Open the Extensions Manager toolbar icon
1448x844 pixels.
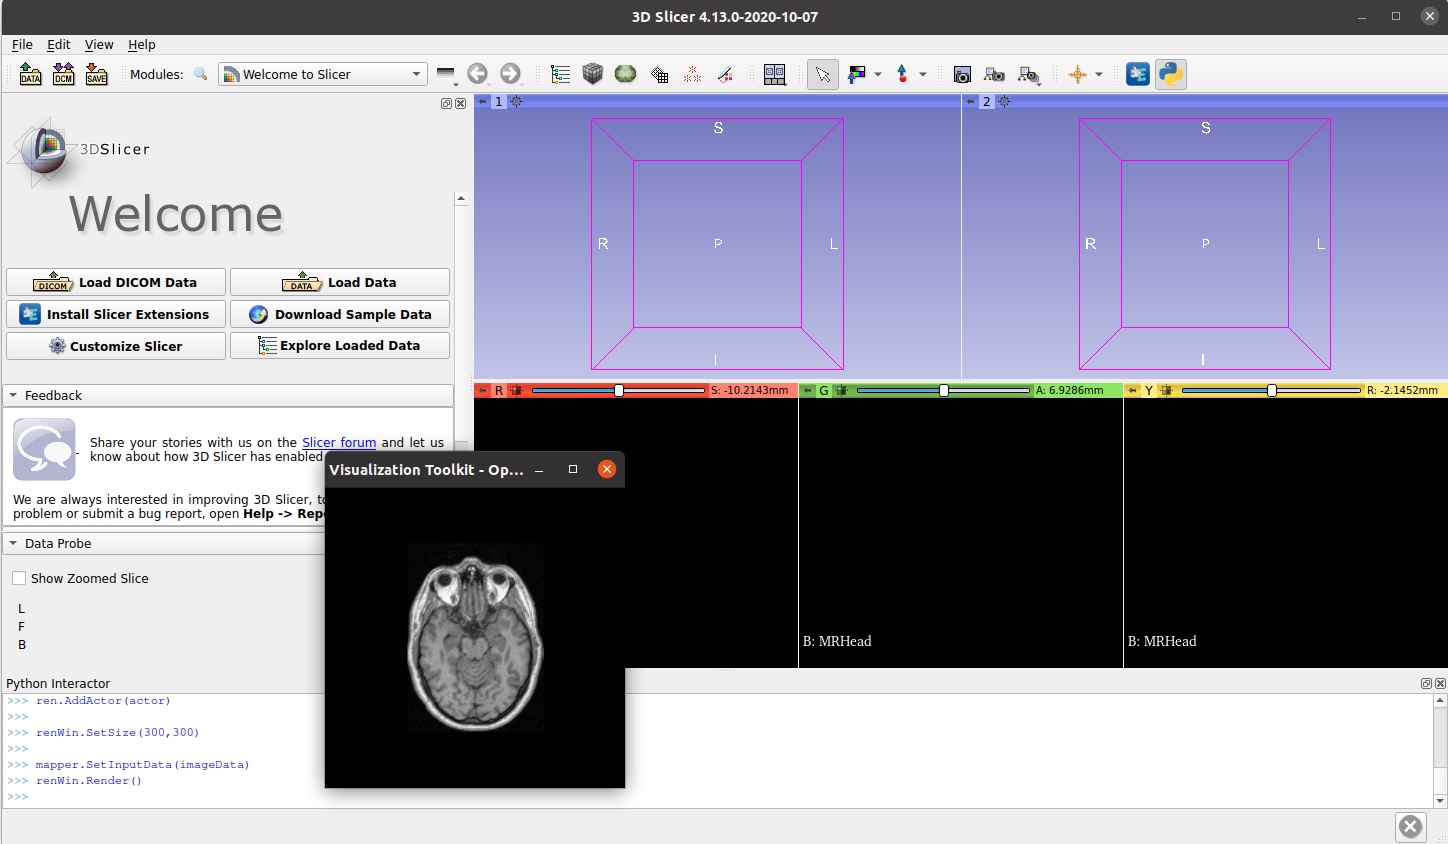pyautogui.click(x=1137, y=74)
